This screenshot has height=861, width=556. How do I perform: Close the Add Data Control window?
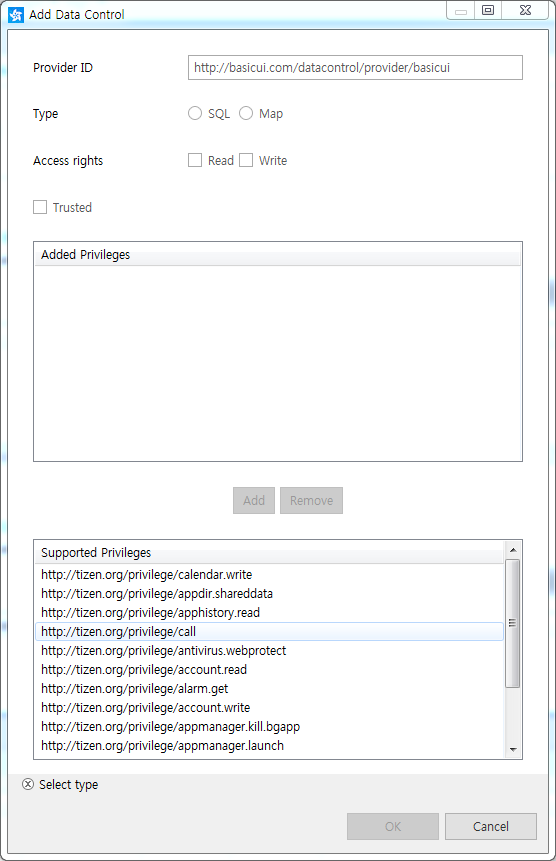click(x=525, y=10)
